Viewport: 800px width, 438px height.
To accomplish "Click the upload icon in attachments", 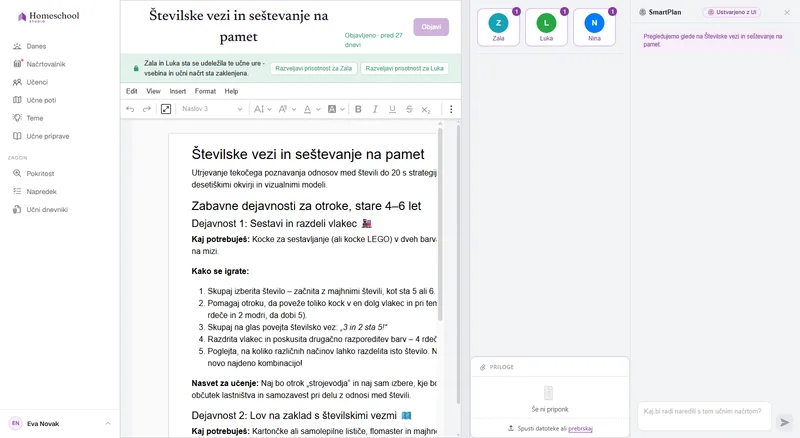I will point(511,428).
